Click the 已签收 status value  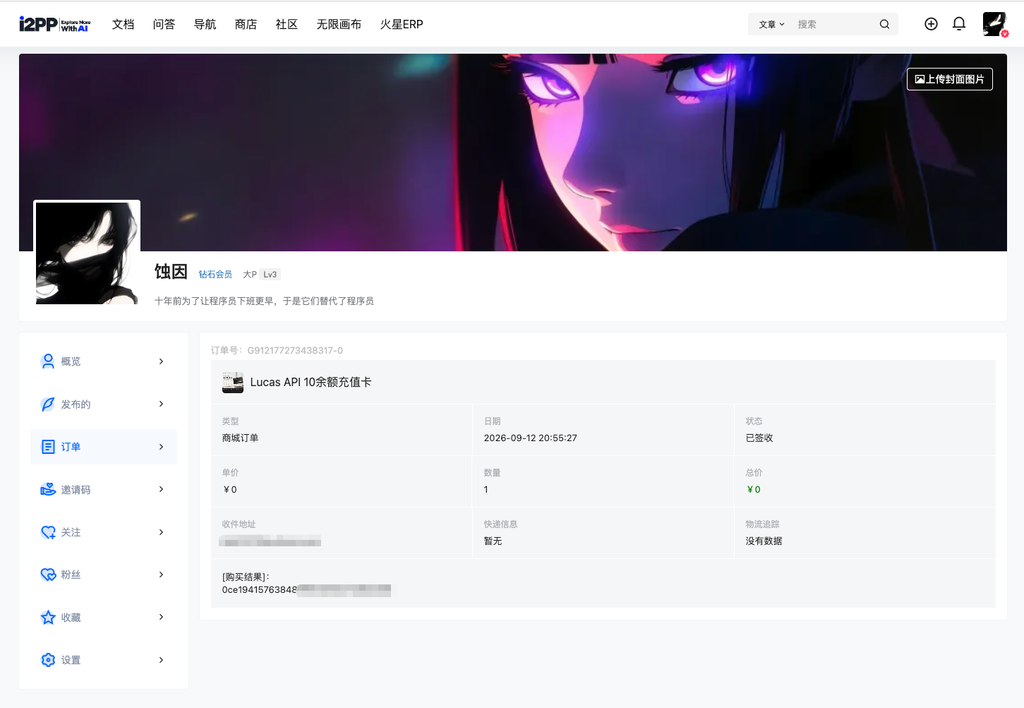[759, 438]
